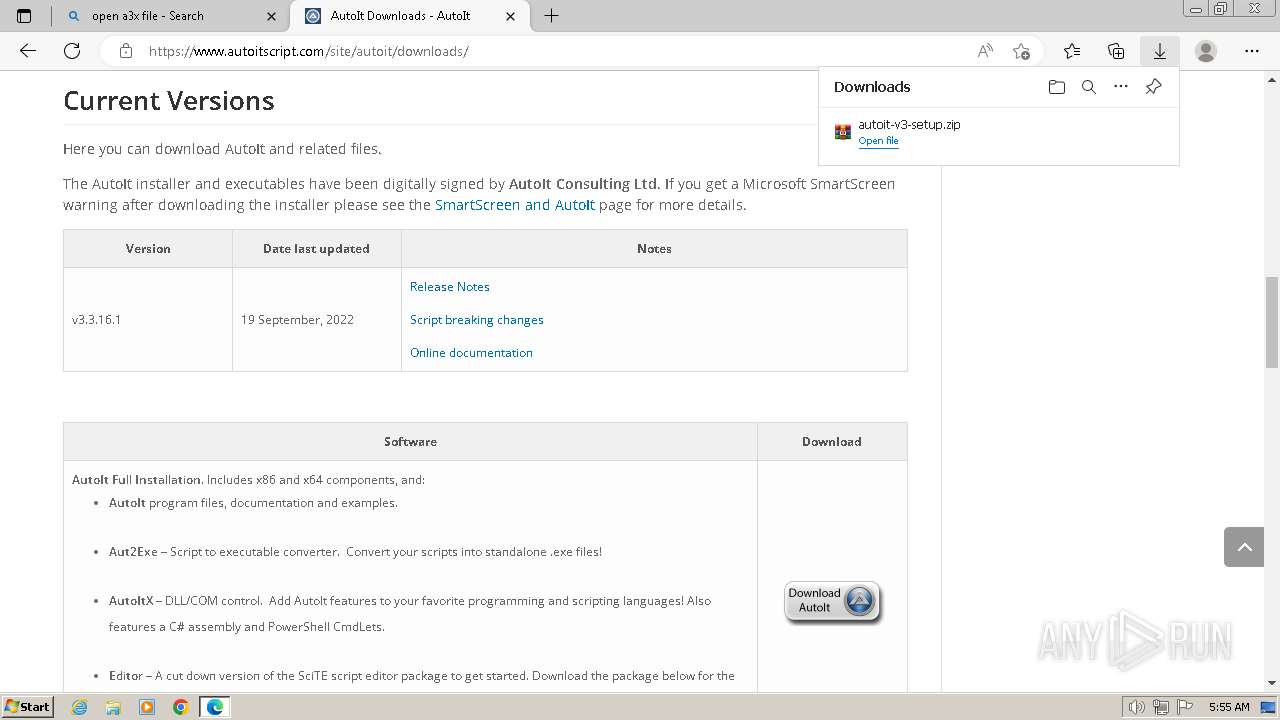Click the taskbar clock showing 5:55 AM
This screenshot has height=720, width=1280.
click(1229, 707)
